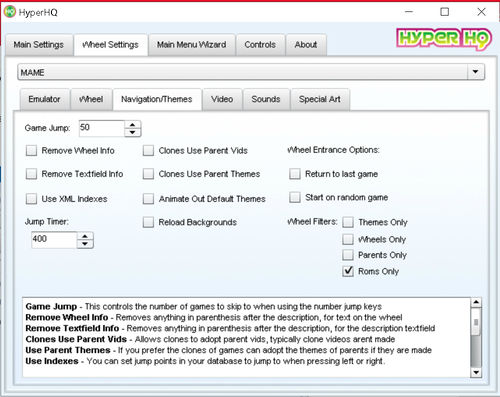The image size is (500, 397).
Task: Click the Game Jump value field
Action: tap(102, 128)
